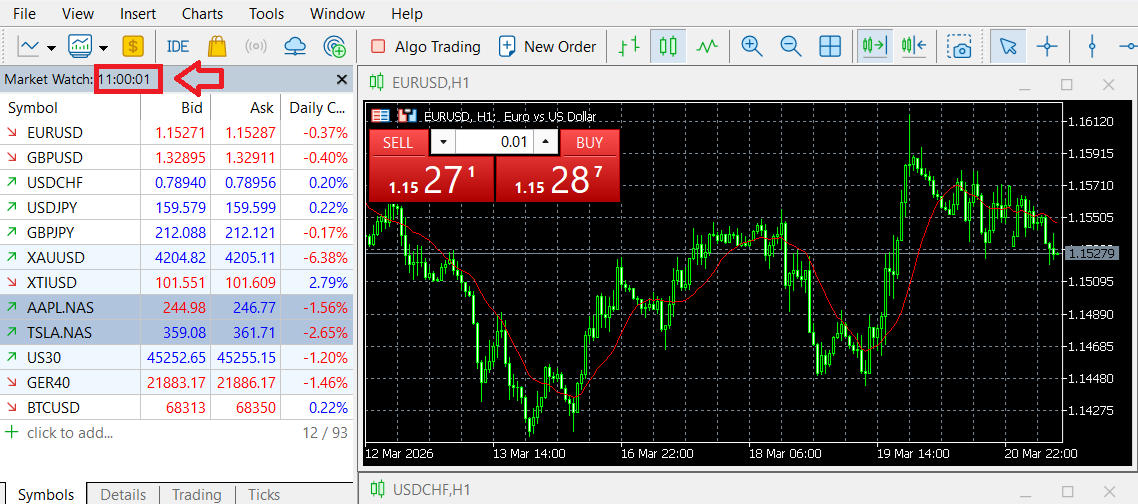The image size is (1138, 504).
Task: Click the Signals broadcast icon
Action: tap(256, 46)
